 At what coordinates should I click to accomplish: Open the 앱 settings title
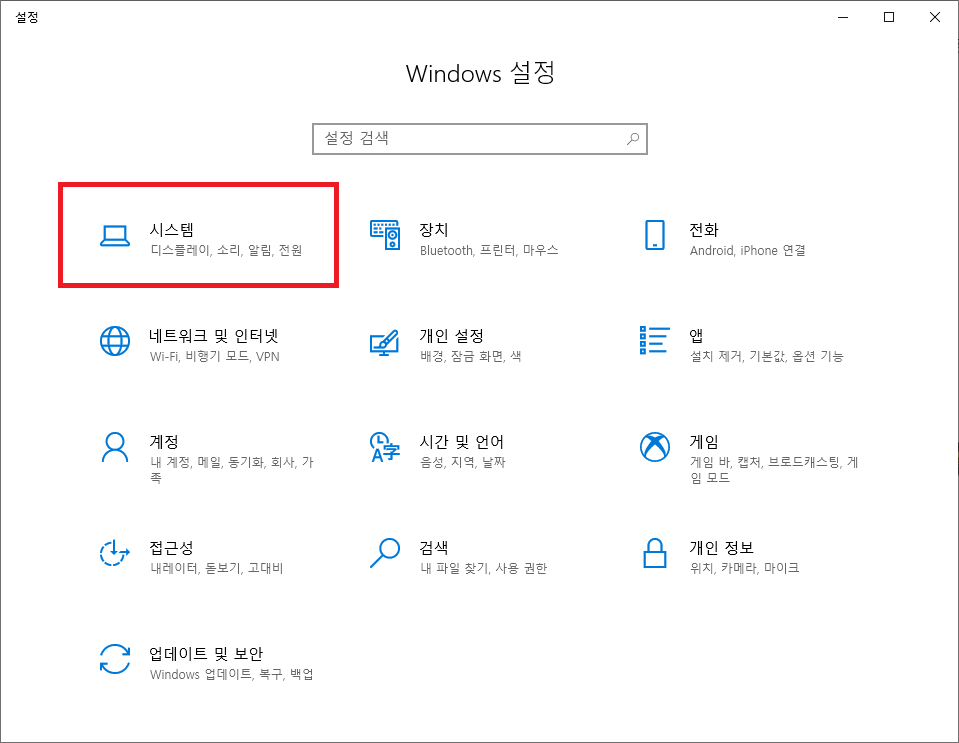696,336
